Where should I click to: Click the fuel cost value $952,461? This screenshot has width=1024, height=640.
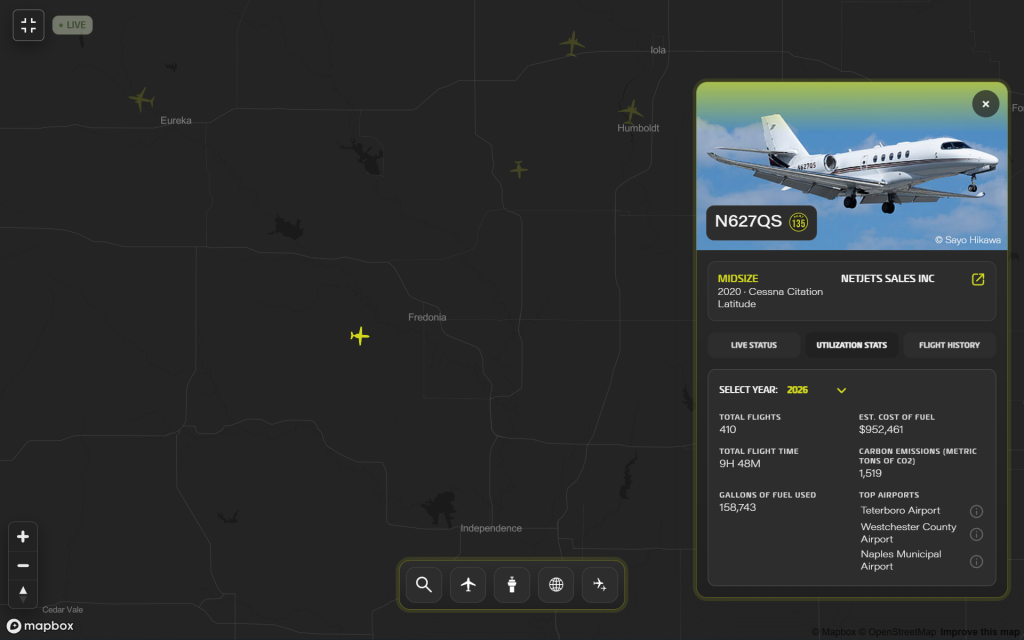click(x=881, y=430)
